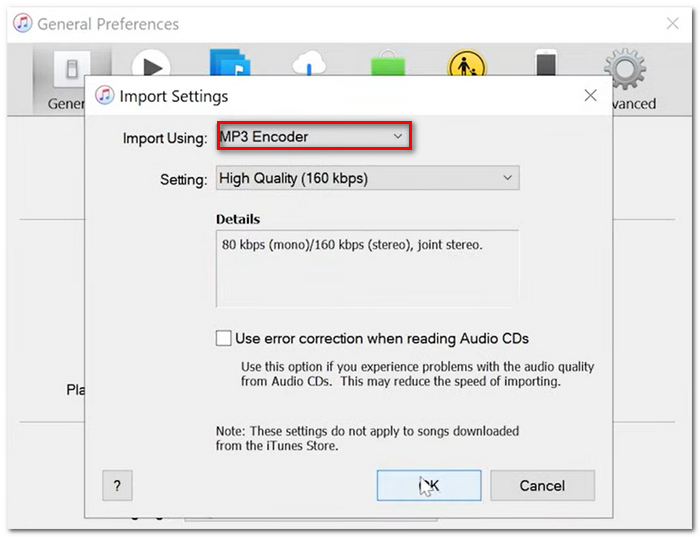Click the iTunes icon in General Preferences title
The height and width of the screenshot is (537, 700).
22,23
